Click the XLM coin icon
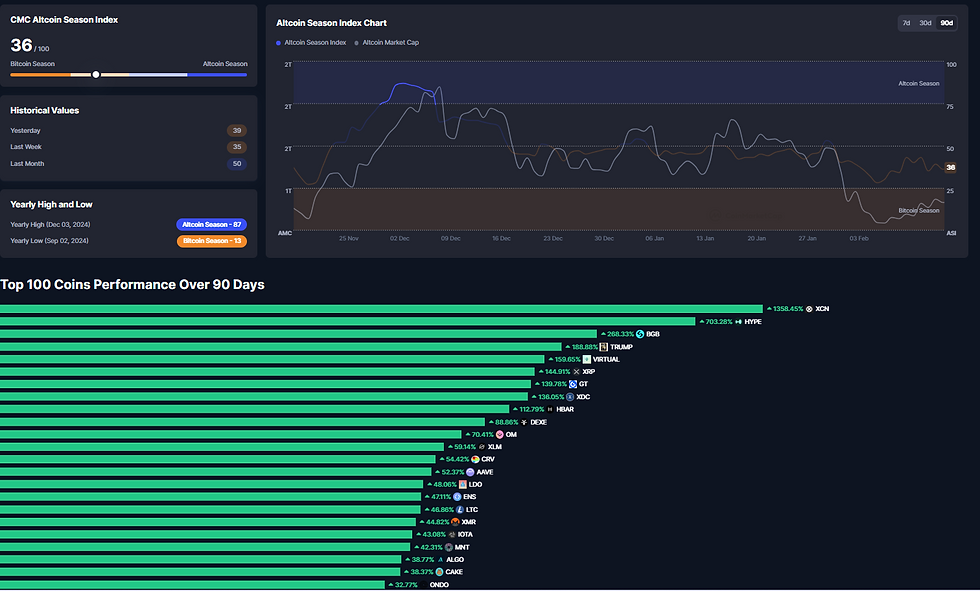The image size is (980, 591). (482, 447)
